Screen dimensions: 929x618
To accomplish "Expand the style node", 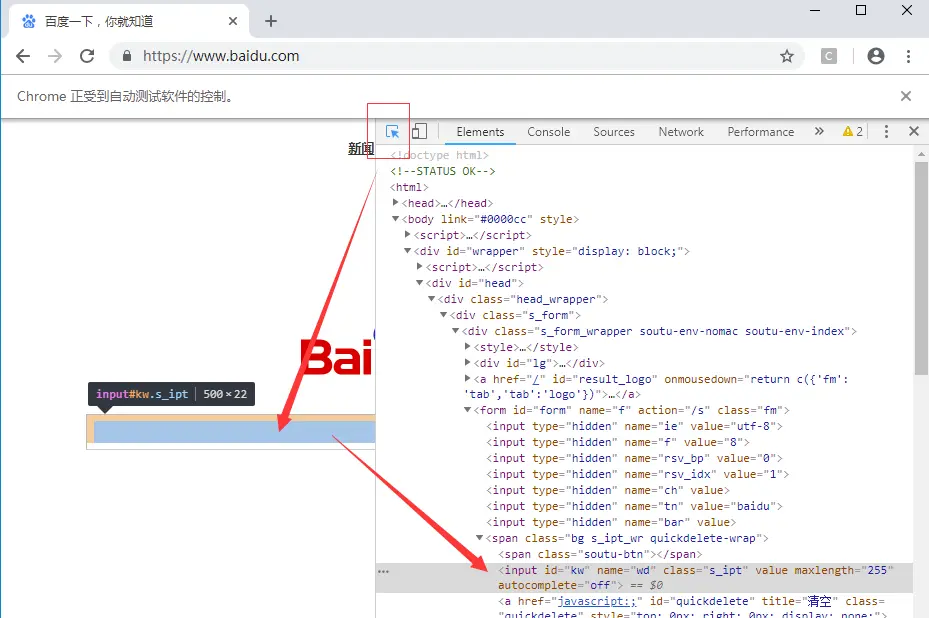I will (x=467, y=347).
